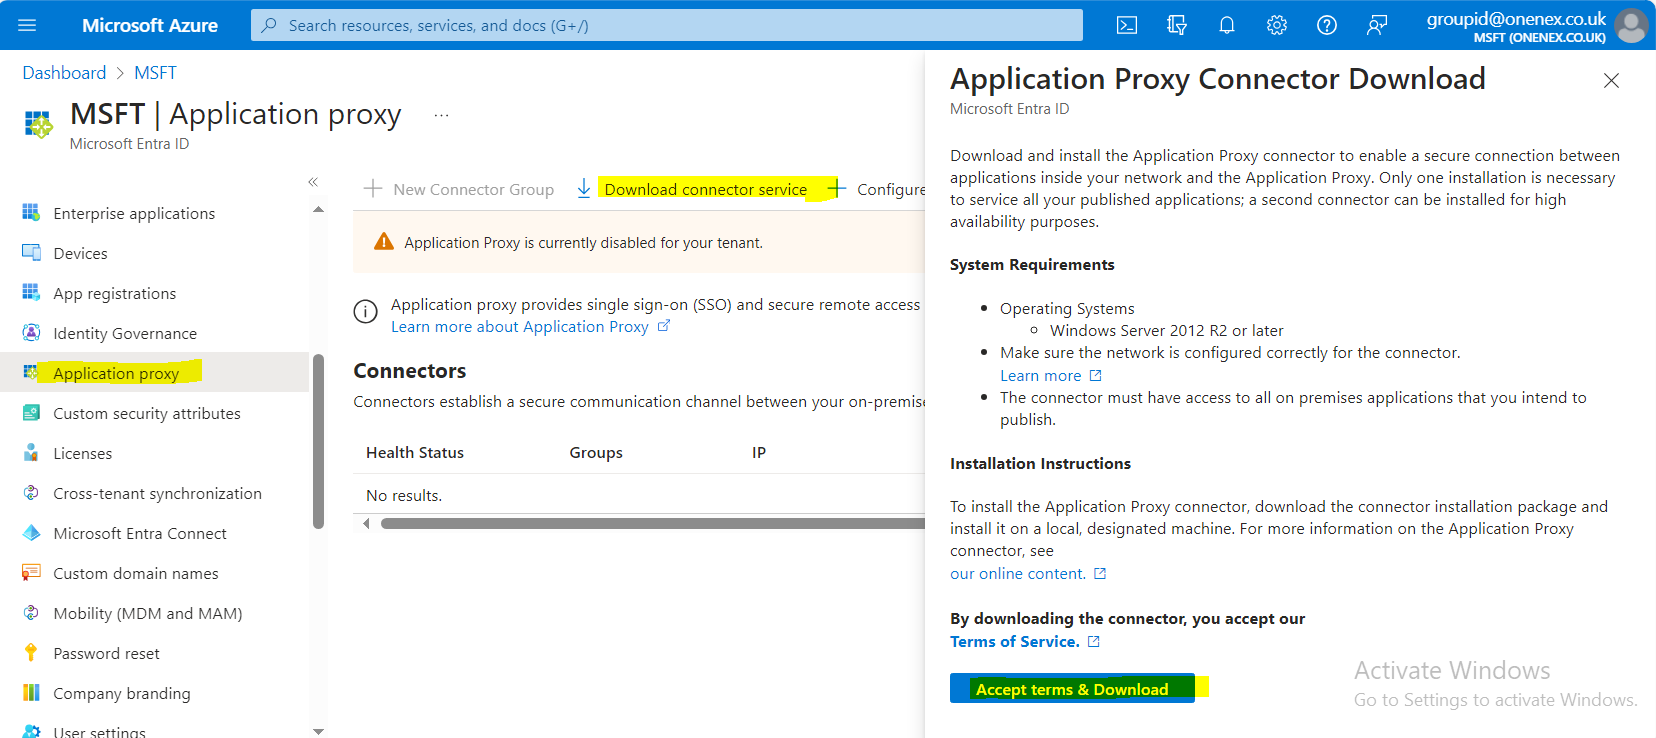The height and width of the screenshot is (738, 1656).
Task: Open portal settings gear
Action: point(1277,25)
